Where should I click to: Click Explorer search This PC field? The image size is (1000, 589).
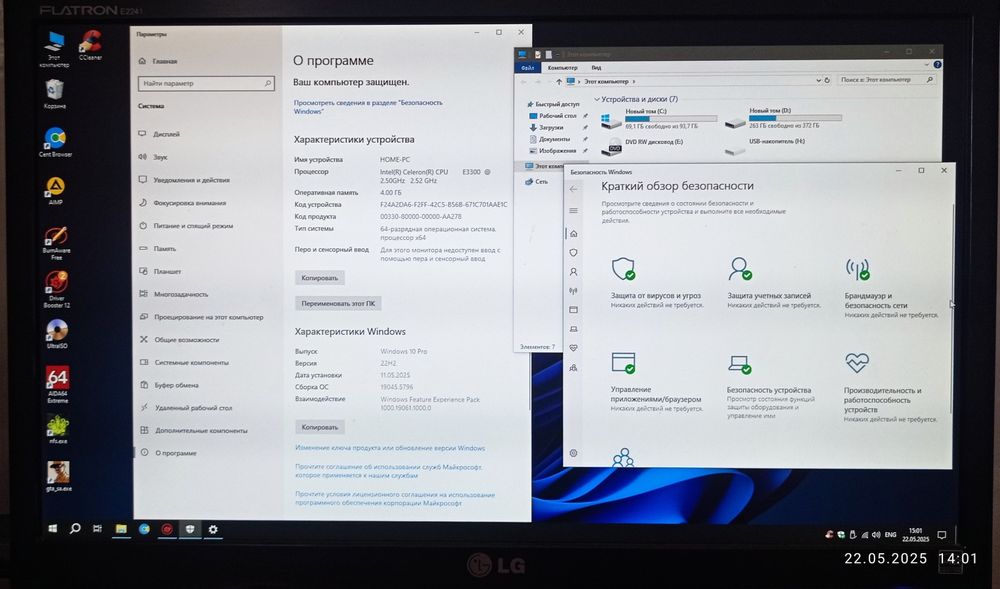[x=886, y=80]
